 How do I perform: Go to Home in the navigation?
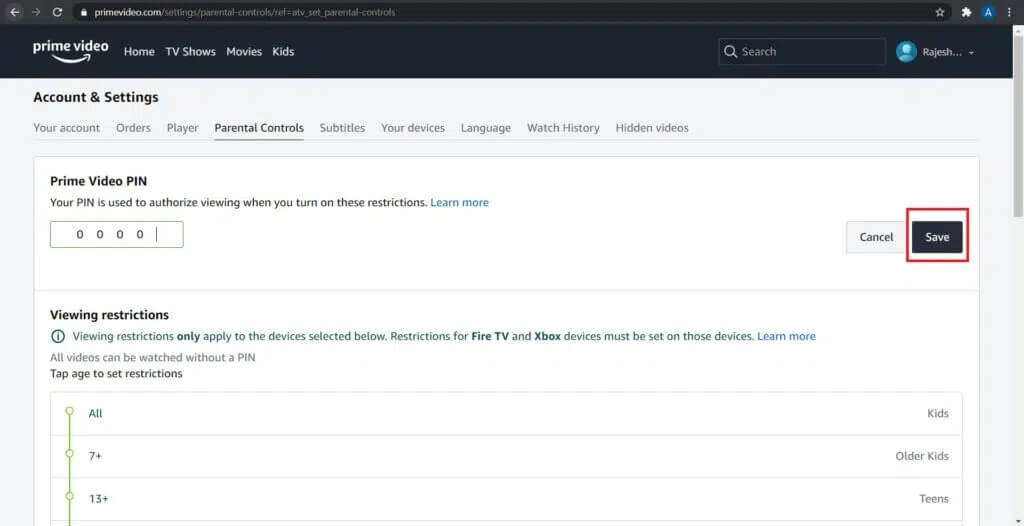(139, 52)
